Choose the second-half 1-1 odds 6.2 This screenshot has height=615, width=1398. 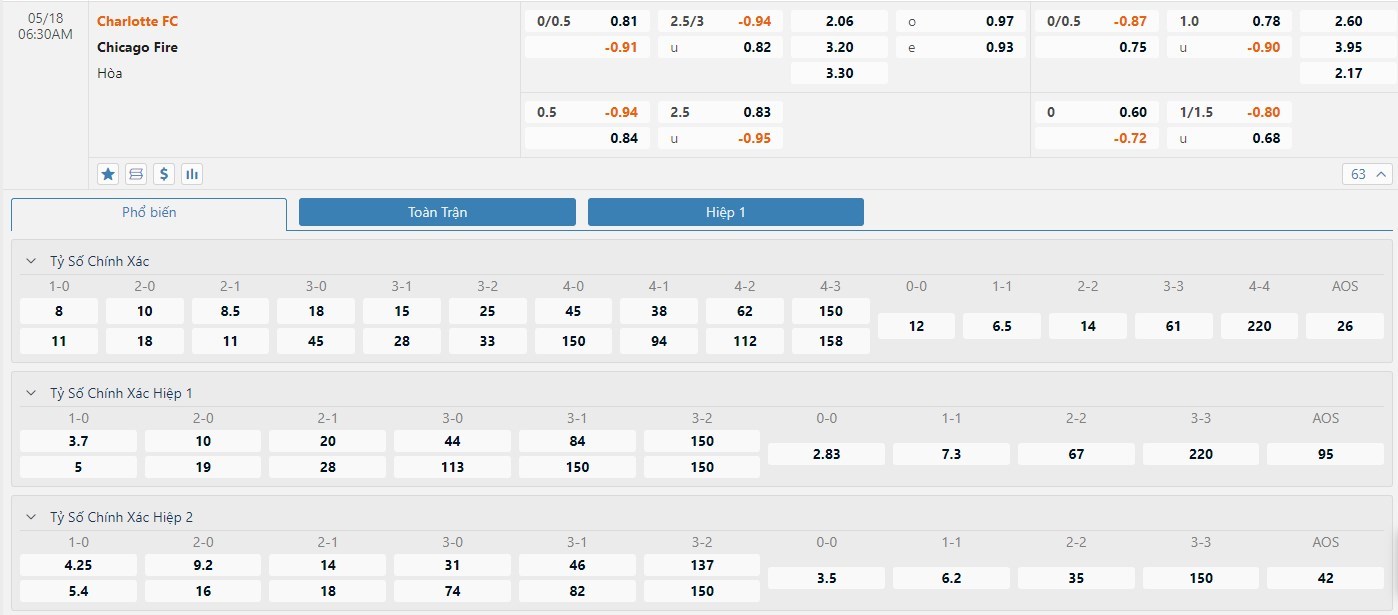point(951,578)
